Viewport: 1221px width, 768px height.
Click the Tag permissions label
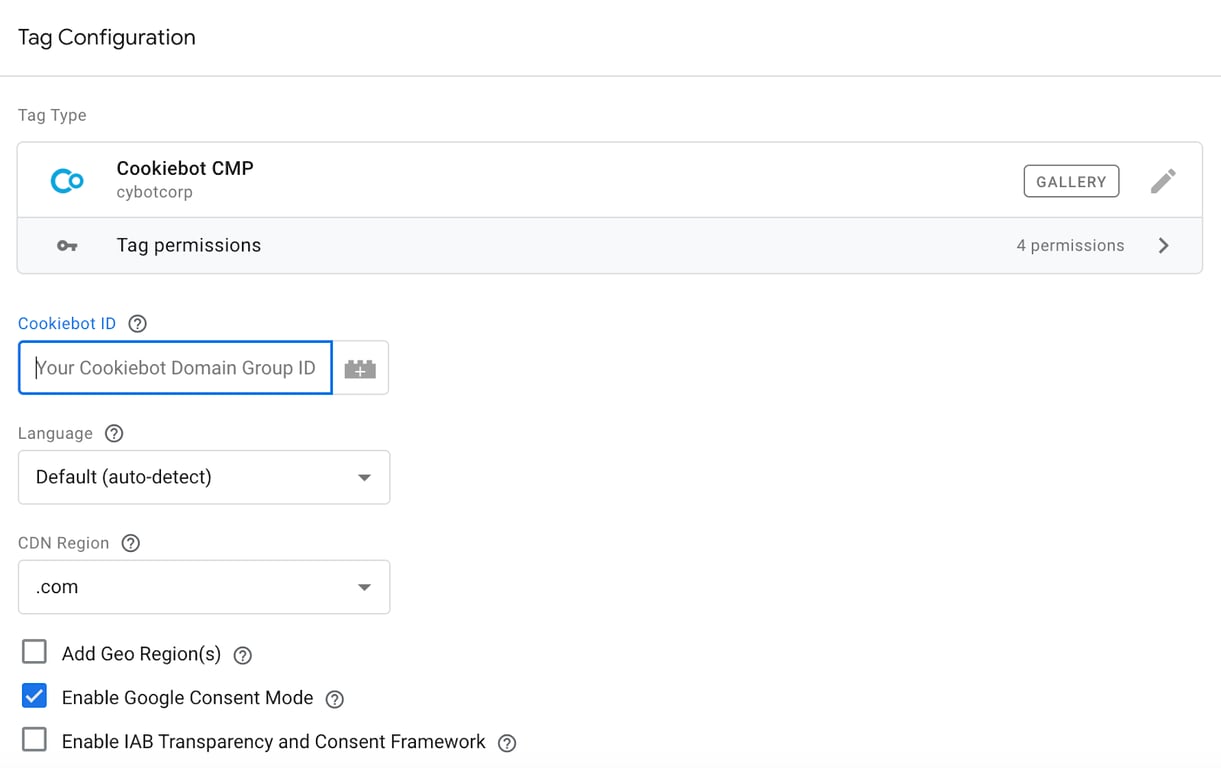pyautogui.click(x=189, y=245)
